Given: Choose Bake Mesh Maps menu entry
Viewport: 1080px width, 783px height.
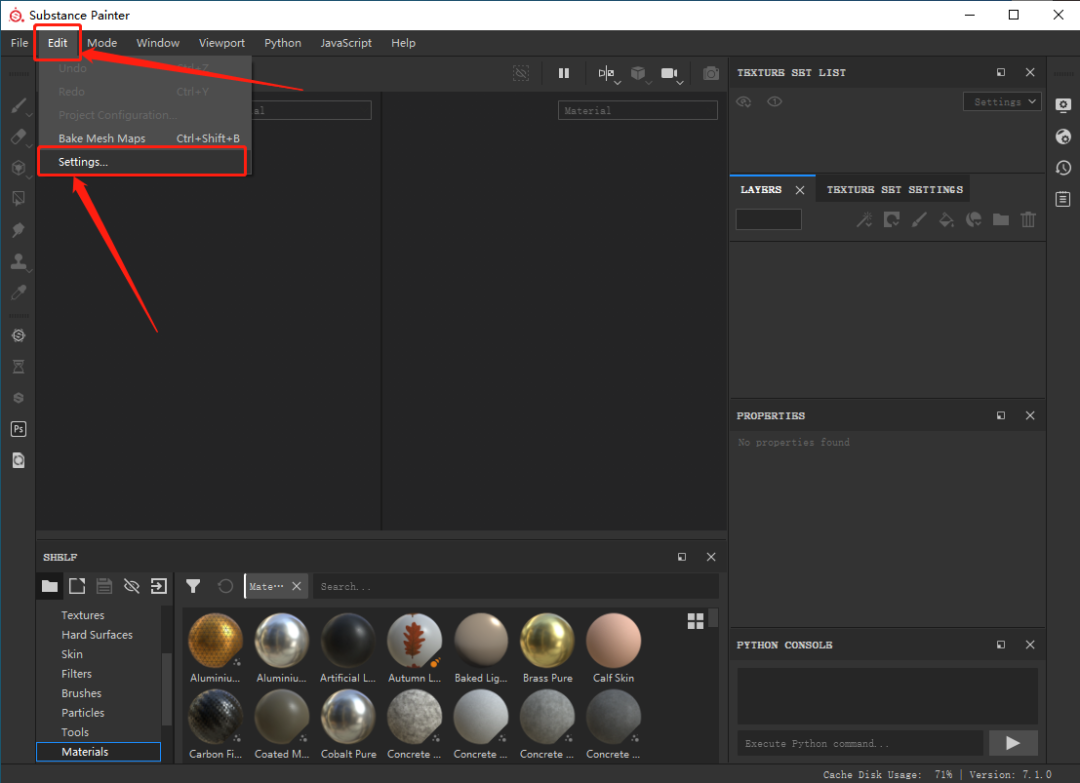Looking at the screenshot, I should pos(145,138).
